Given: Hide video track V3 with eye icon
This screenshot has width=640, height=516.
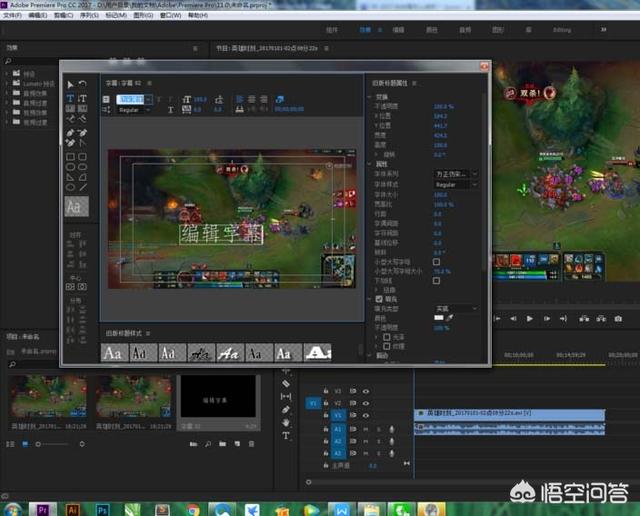Looking at the screenshot, I should tap(366, 391).
